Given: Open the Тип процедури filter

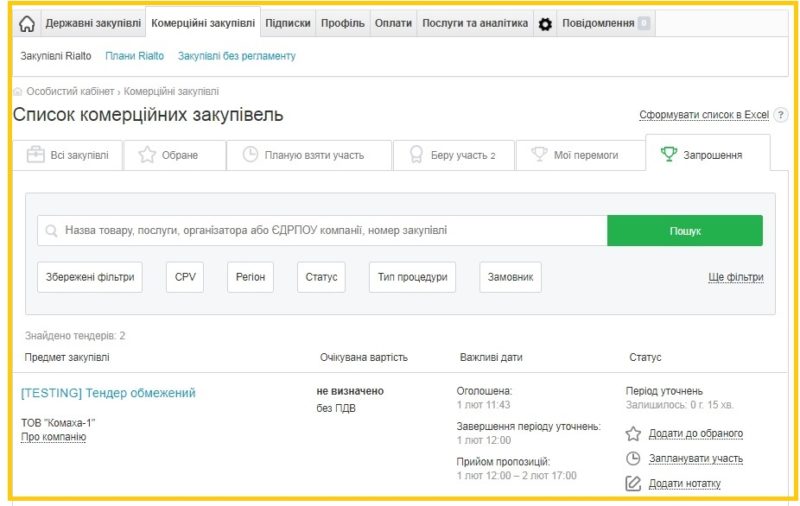Looking at the screenshot, I should (412, 277).
